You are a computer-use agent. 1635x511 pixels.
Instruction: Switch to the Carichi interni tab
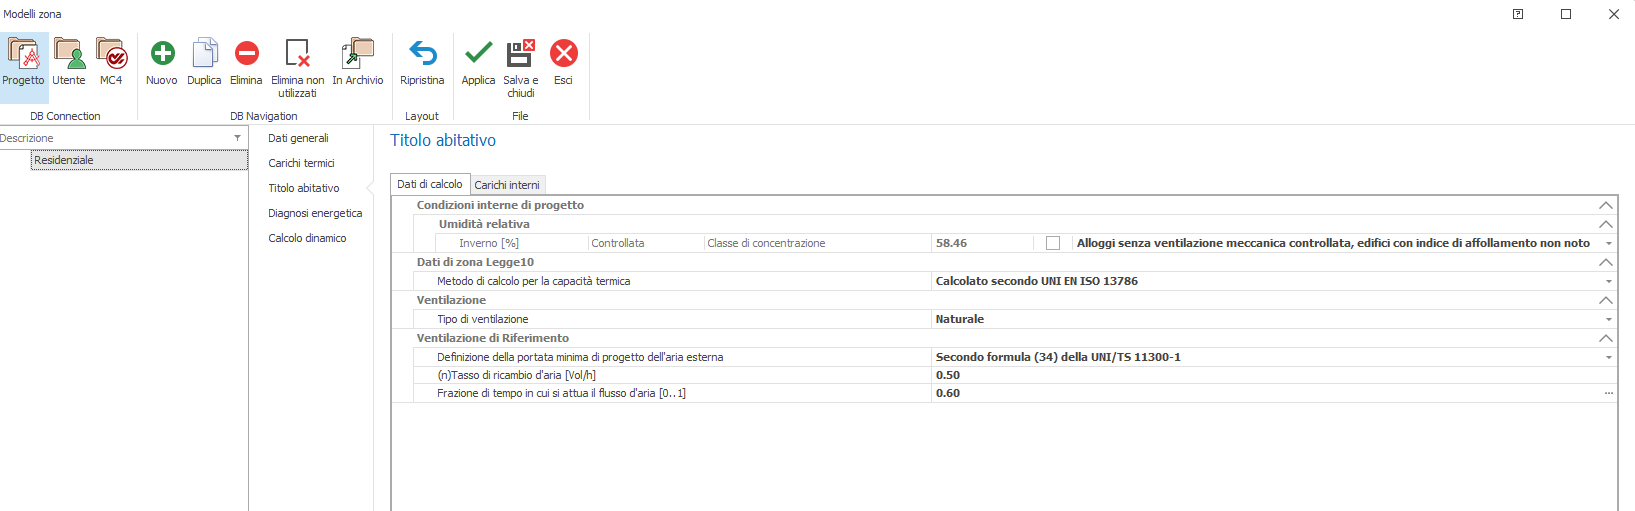pos(507,185)
